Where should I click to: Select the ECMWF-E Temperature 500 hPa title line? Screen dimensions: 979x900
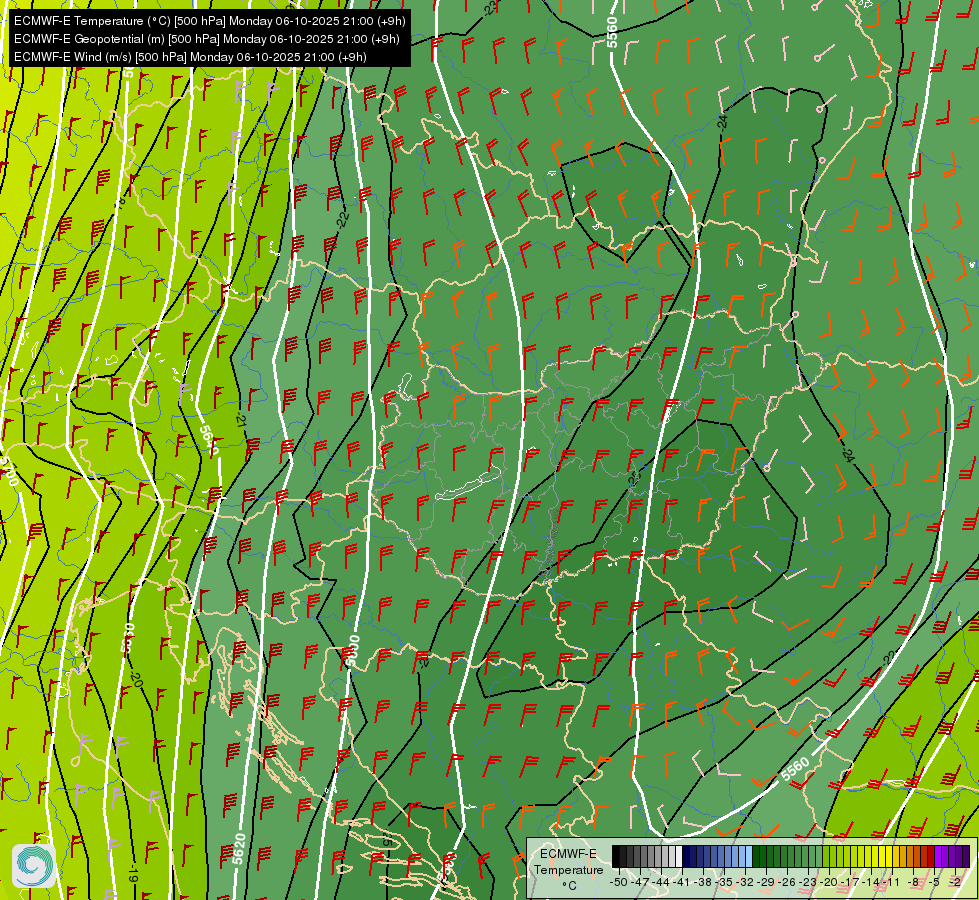[209, 21]
